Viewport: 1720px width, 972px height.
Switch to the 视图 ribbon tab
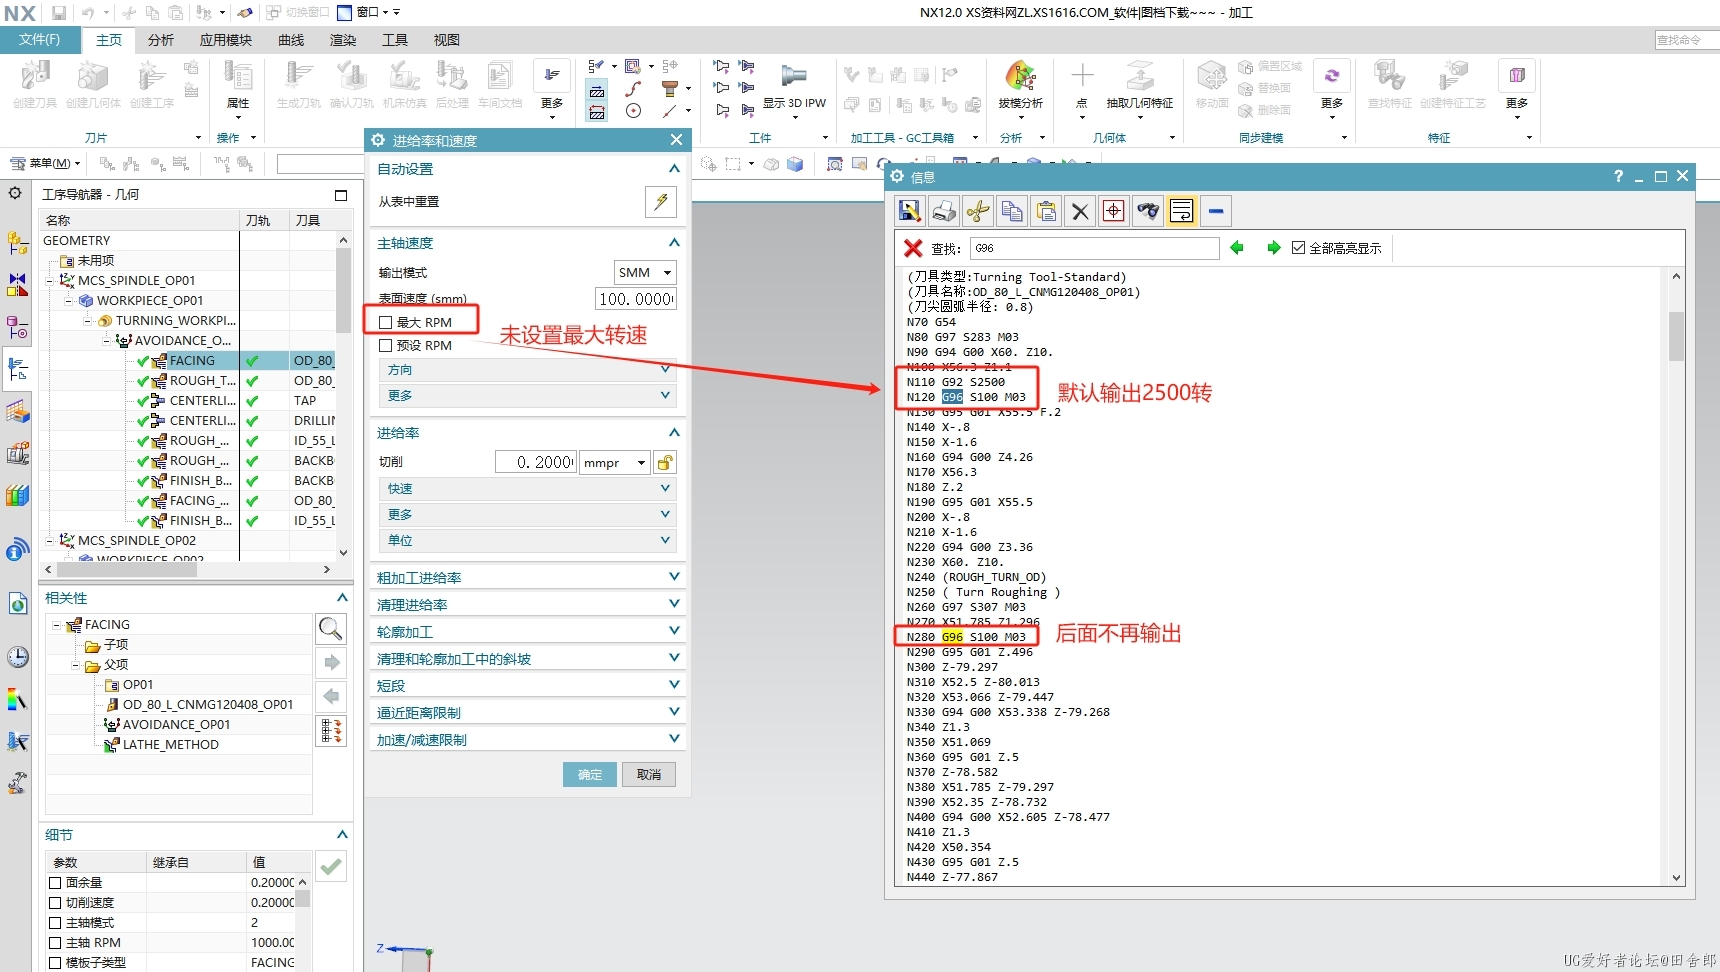tap(447, 40)
